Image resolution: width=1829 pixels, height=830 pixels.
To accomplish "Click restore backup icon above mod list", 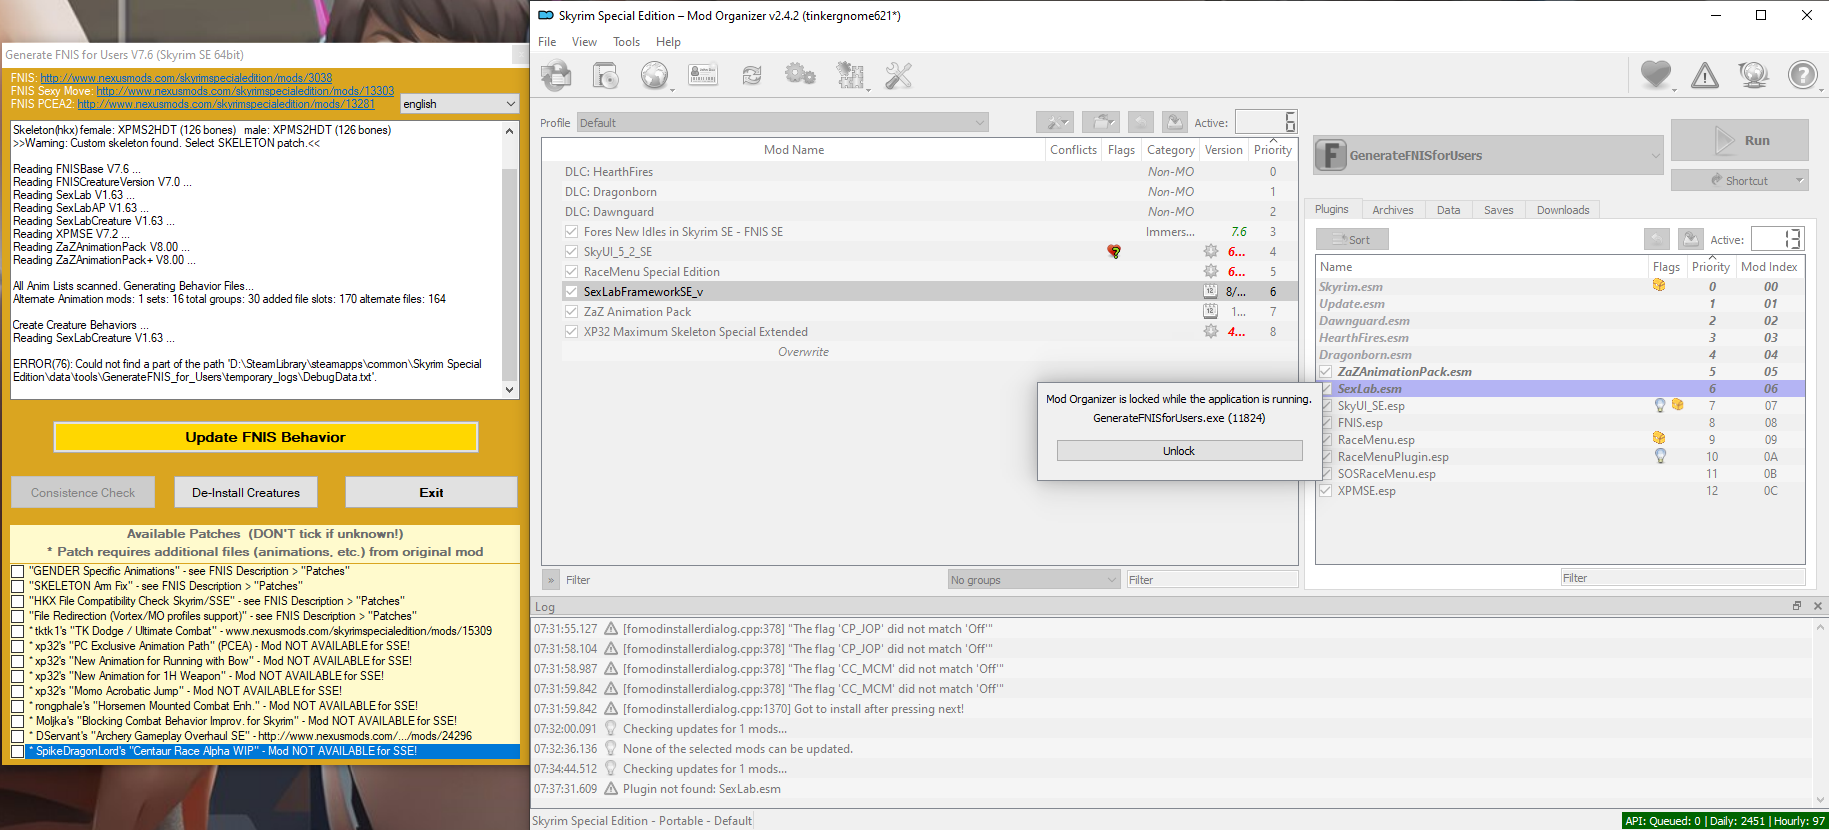I will click(1141, 122).
